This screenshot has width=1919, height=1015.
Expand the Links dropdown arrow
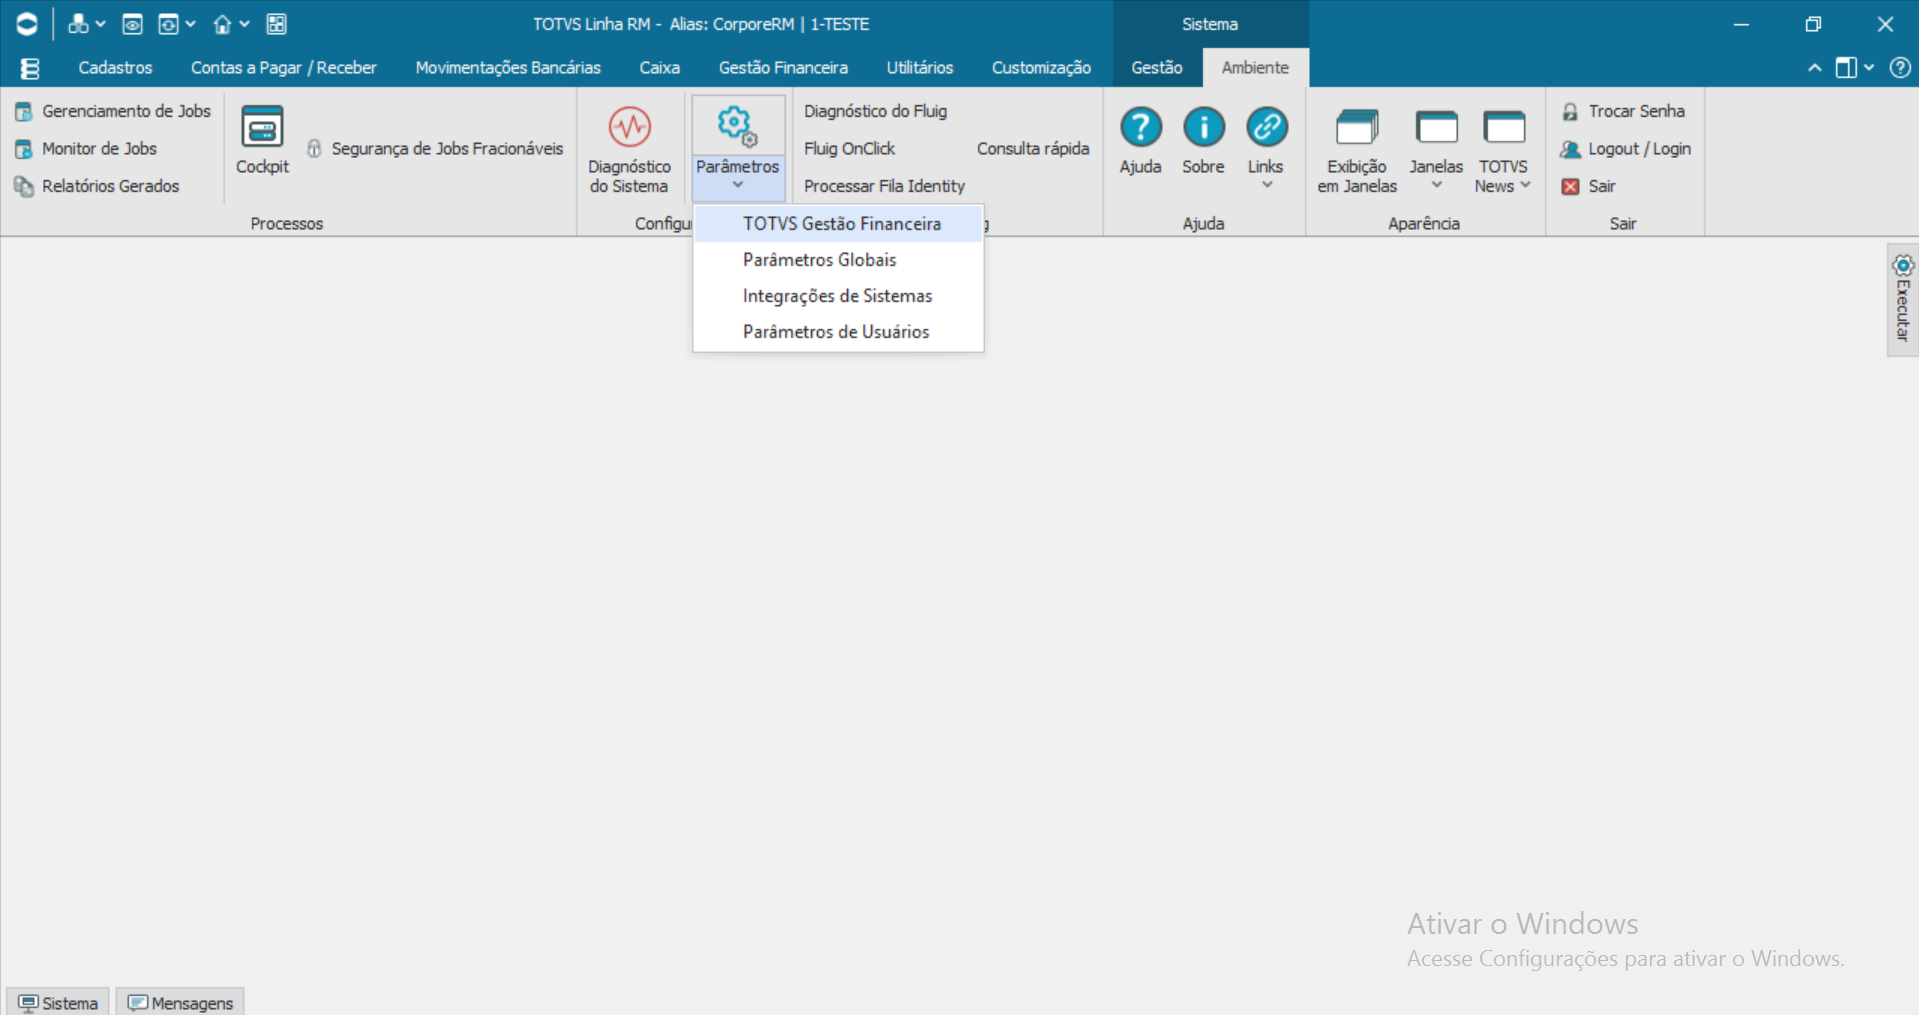1266,185
